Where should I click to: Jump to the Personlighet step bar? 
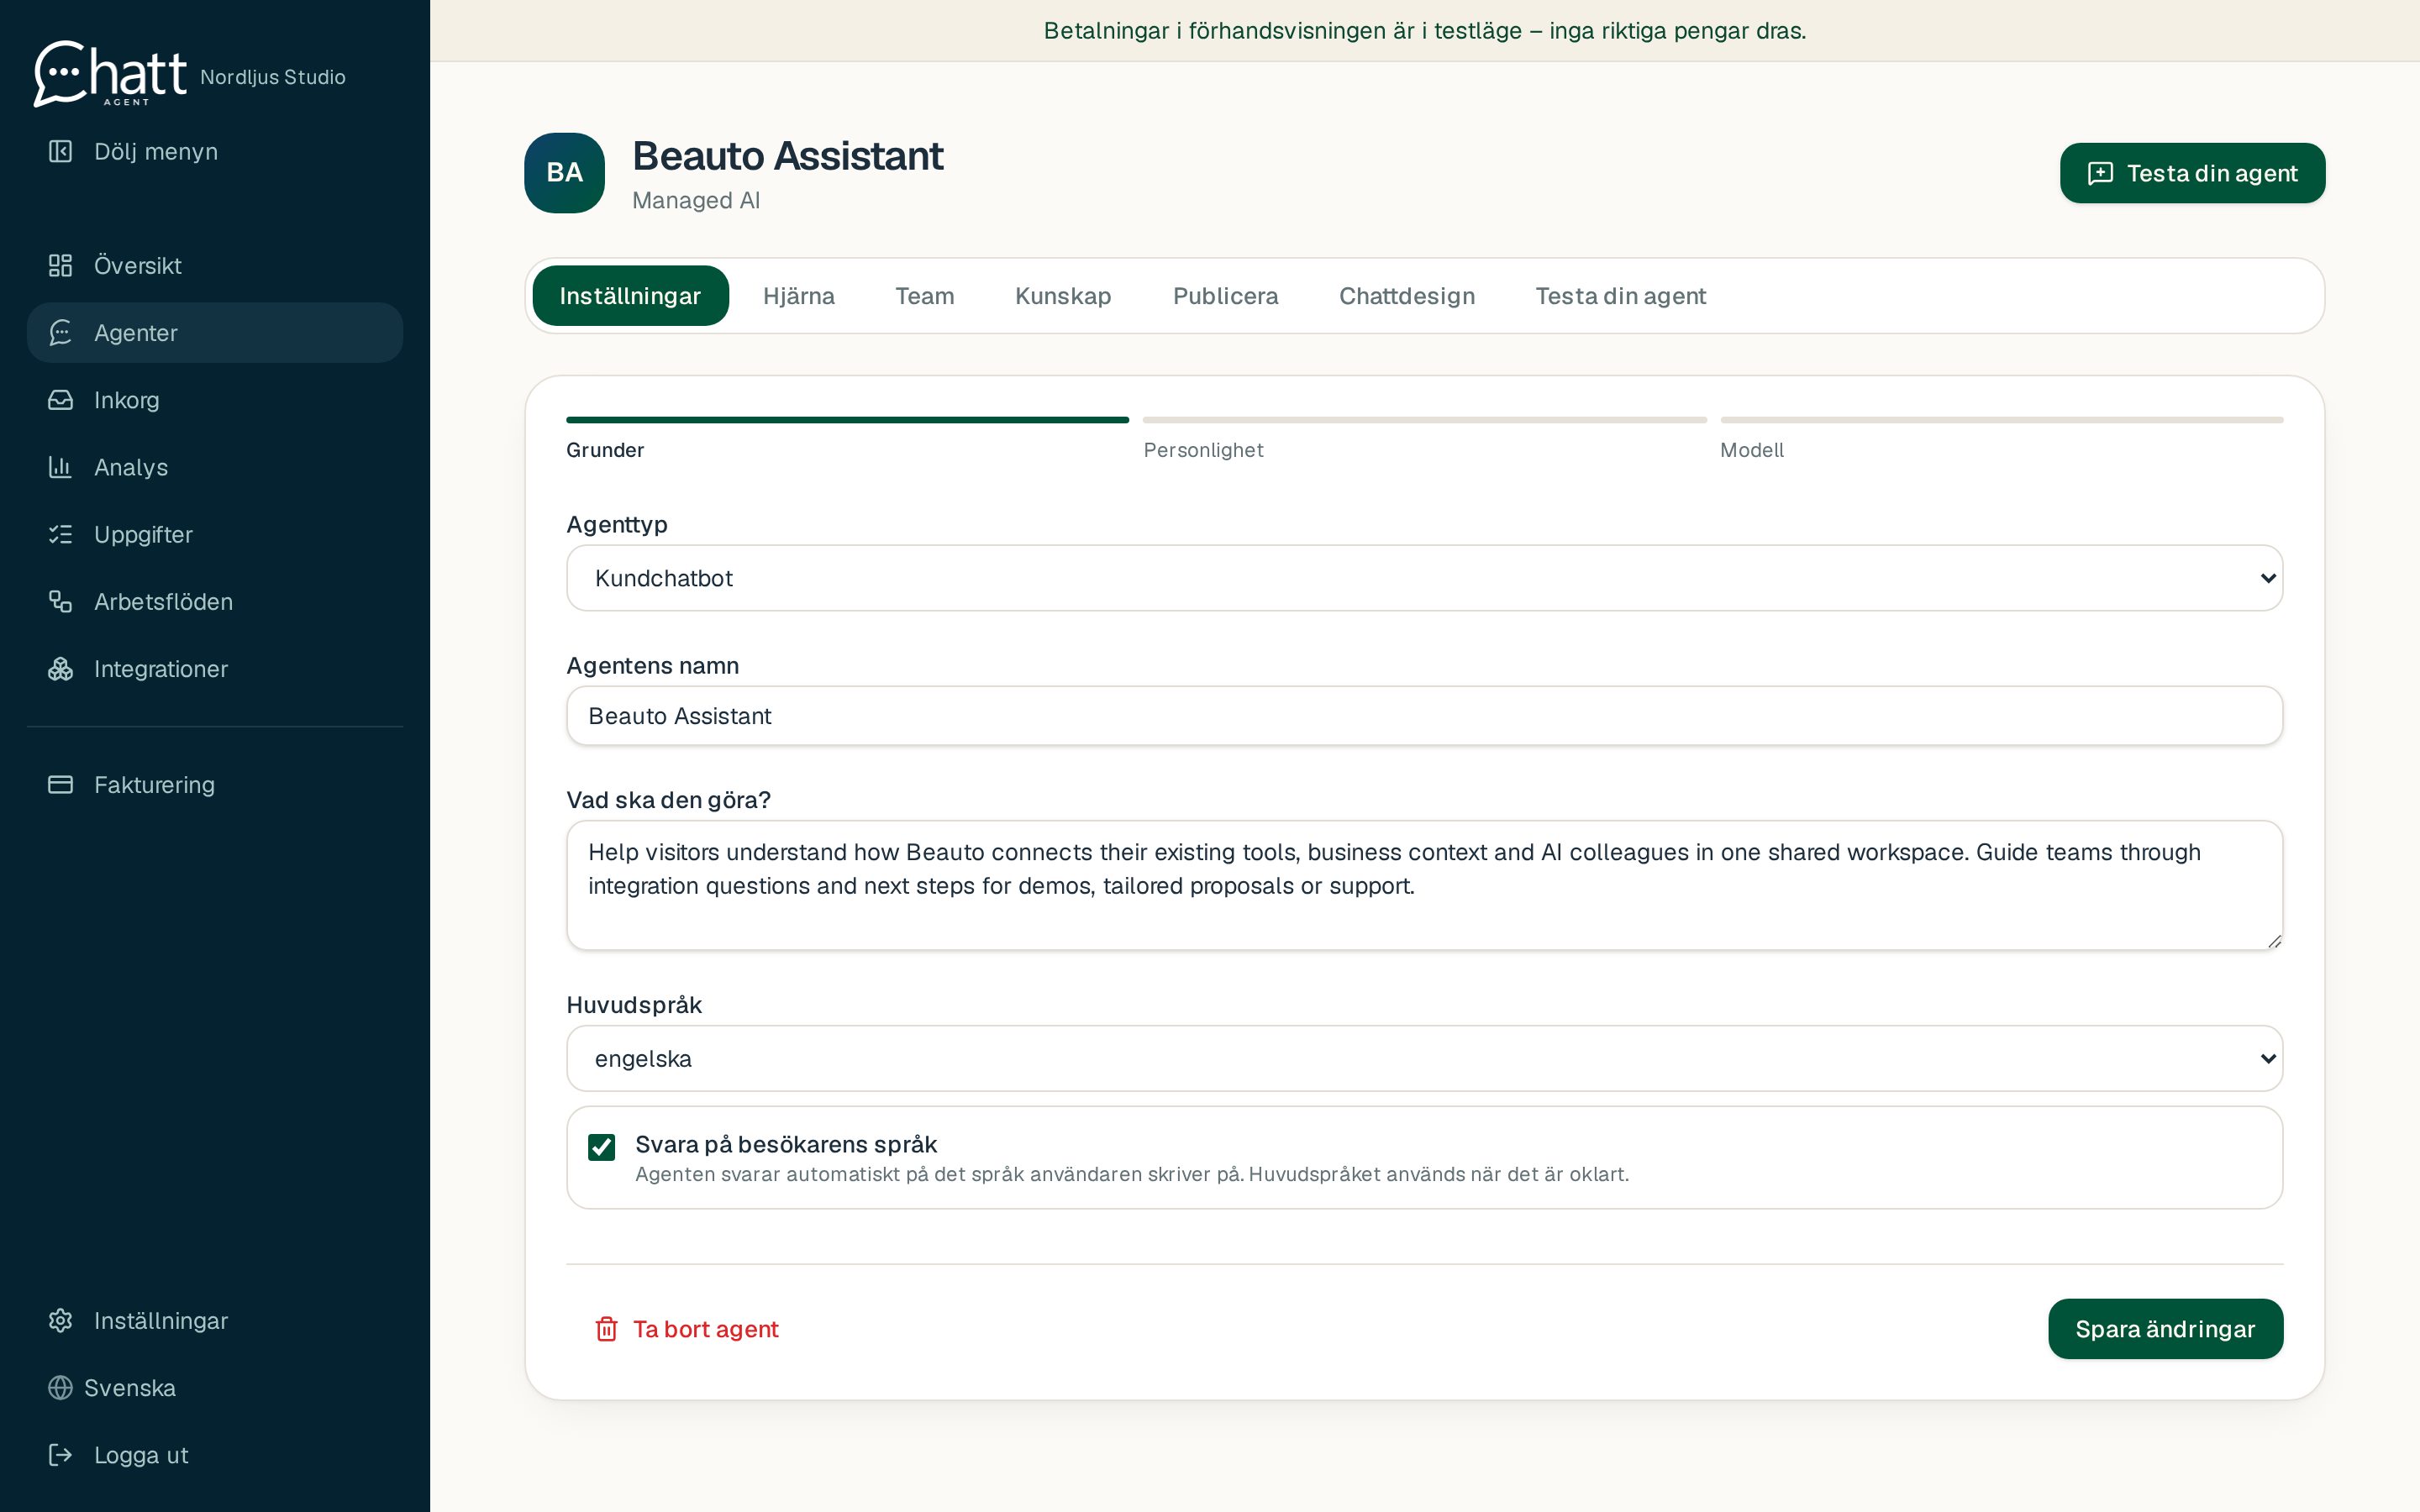click(x=1424, y=420)
